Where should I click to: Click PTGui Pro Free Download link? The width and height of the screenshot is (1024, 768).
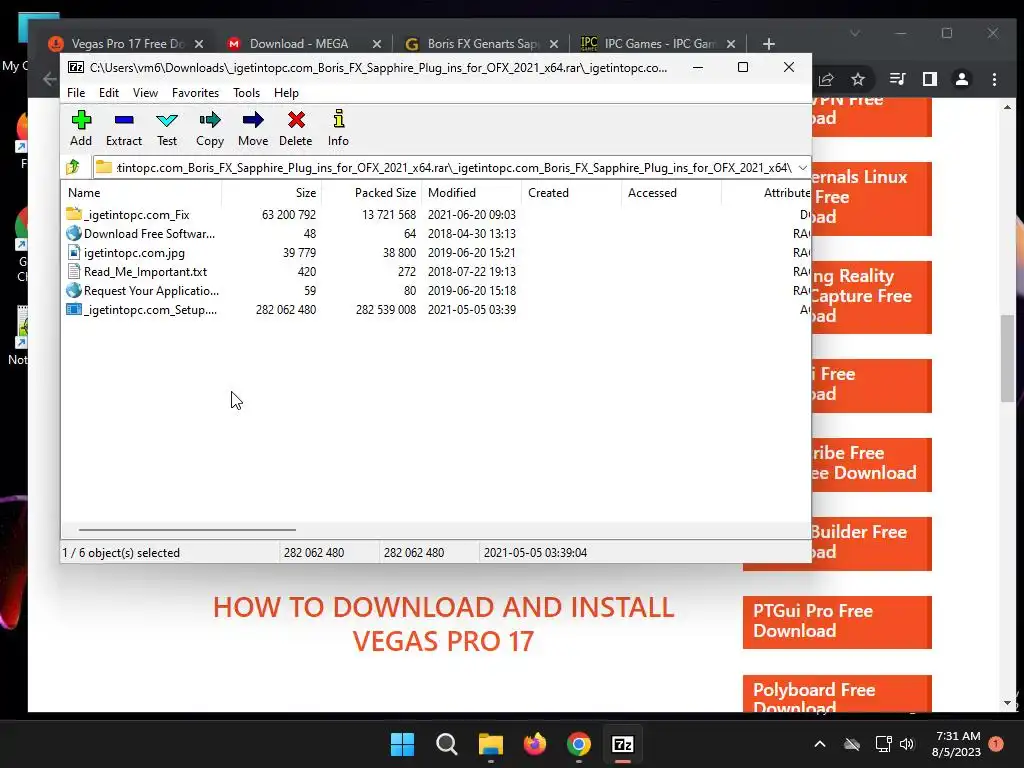837,621
